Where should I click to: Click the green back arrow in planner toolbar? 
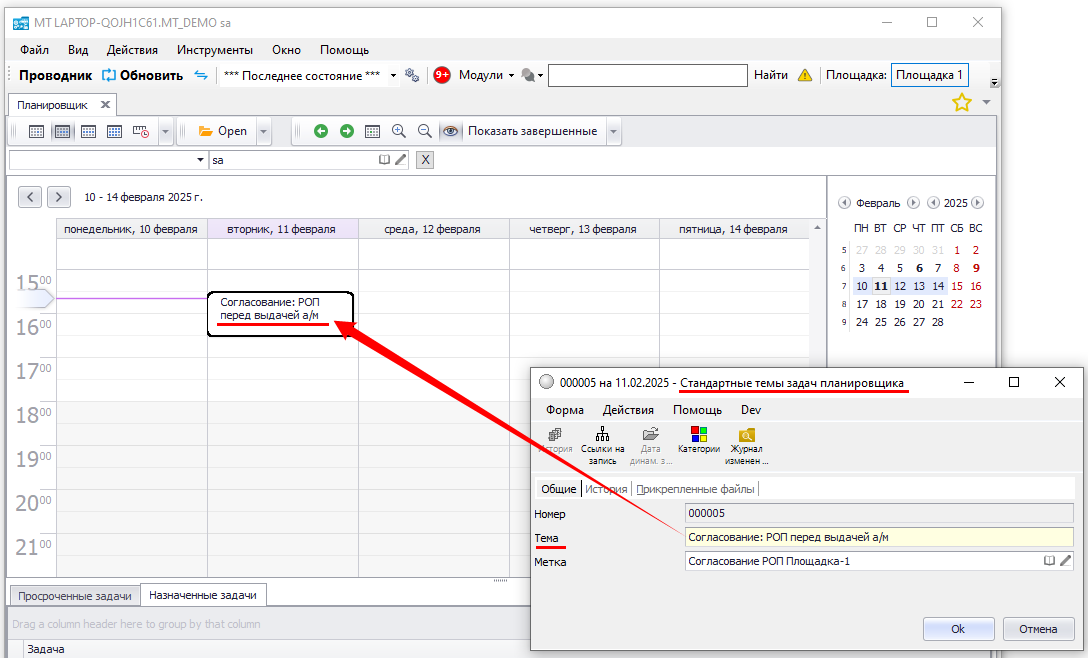click(320, 131)
